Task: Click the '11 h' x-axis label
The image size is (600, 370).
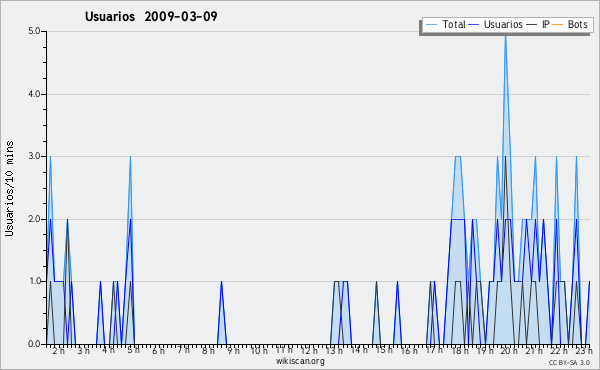Action: (x=284, y=350)
